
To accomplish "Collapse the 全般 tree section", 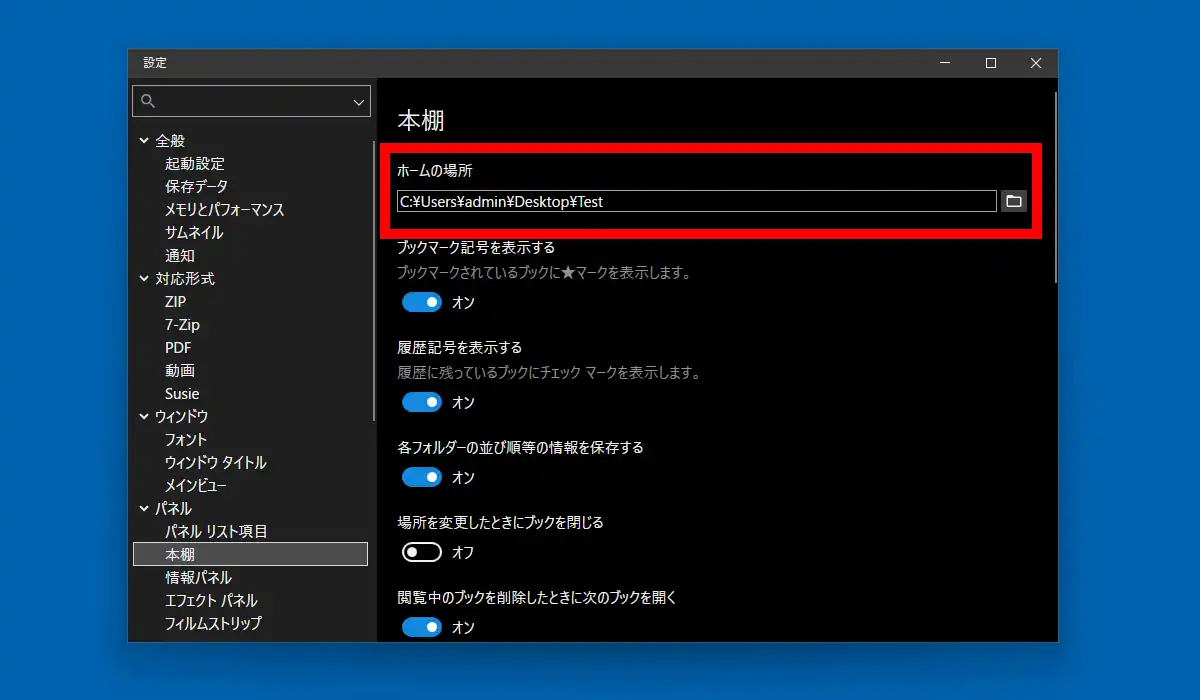I will click(x=144, y=141).
